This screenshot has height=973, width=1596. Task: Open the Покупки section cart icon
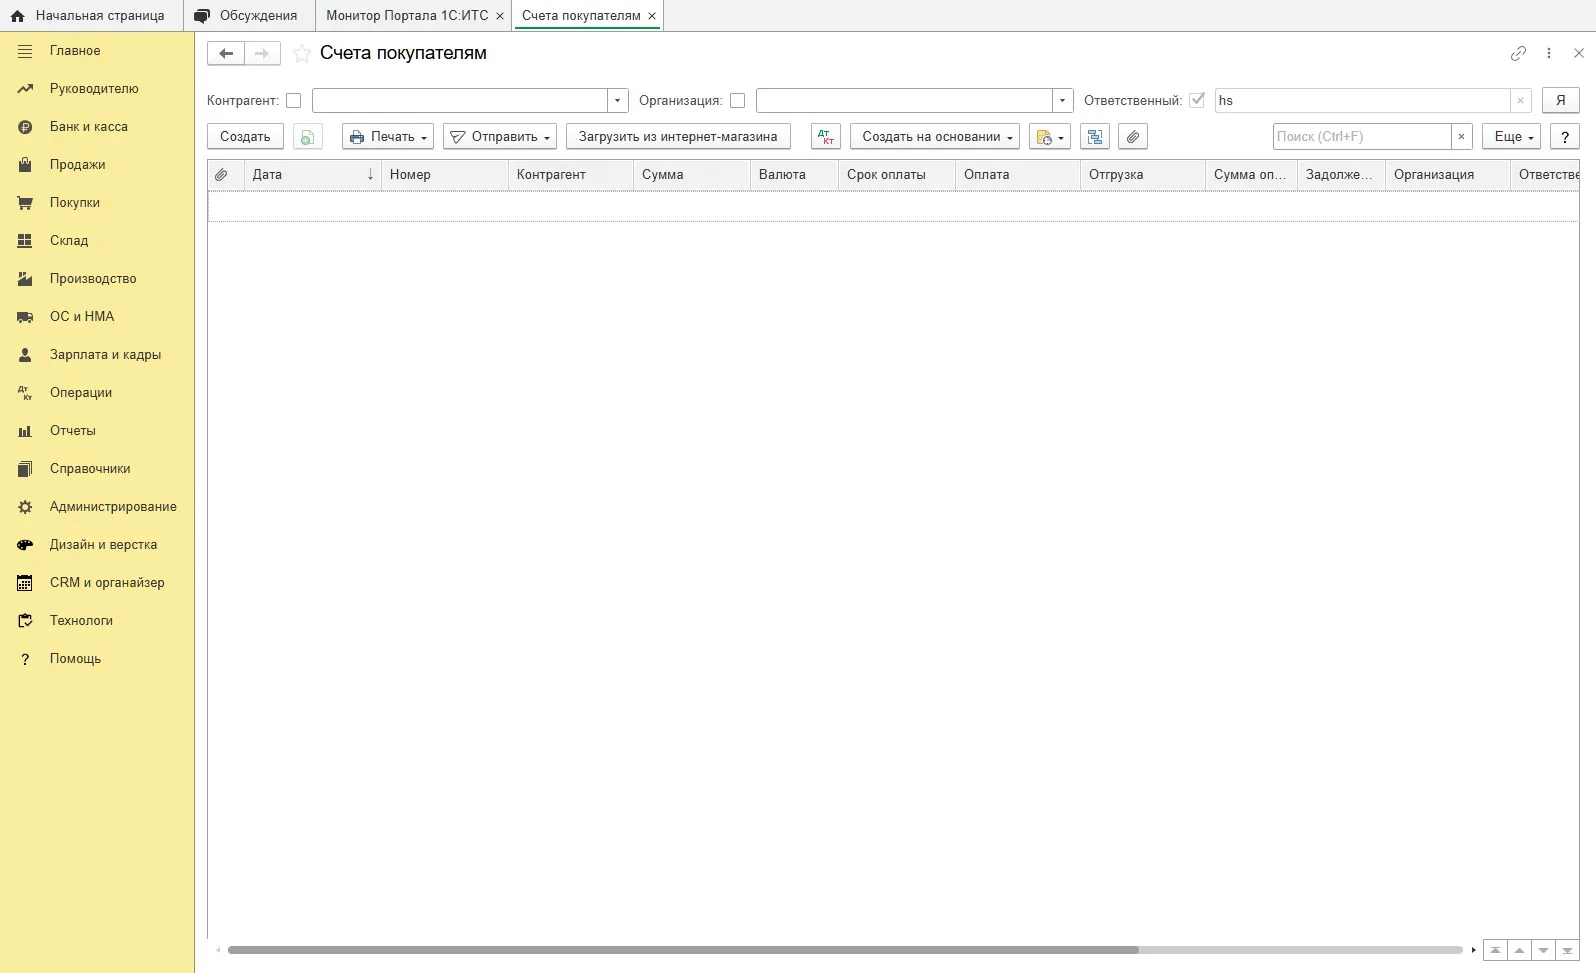[25, 203]
